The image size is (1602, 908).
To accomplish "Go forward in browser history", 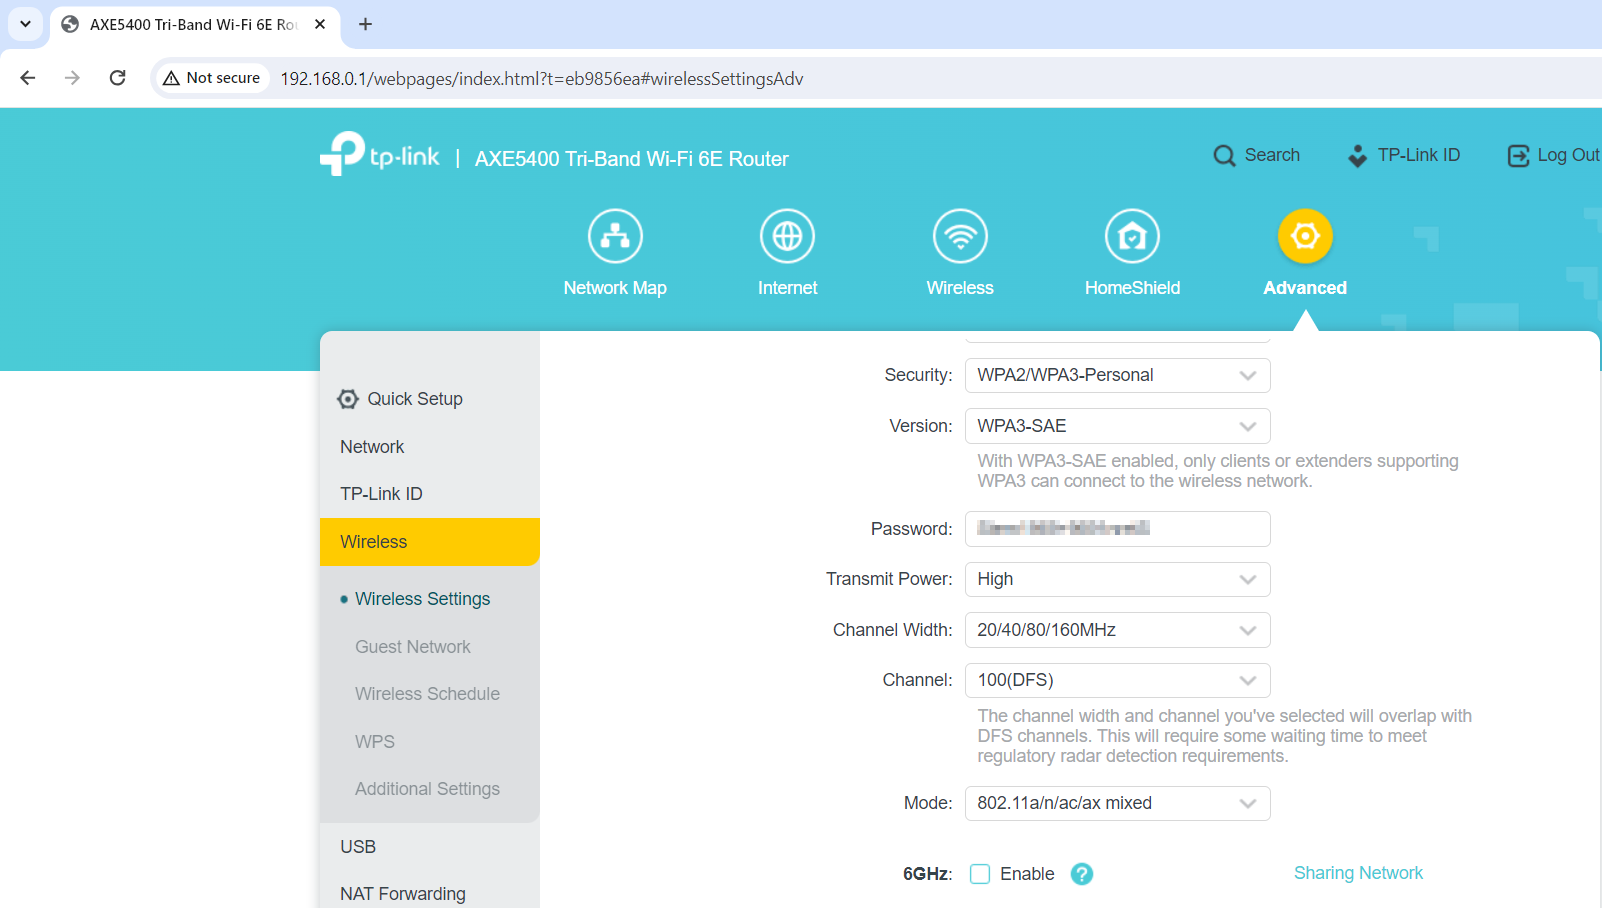I will 72,78.
